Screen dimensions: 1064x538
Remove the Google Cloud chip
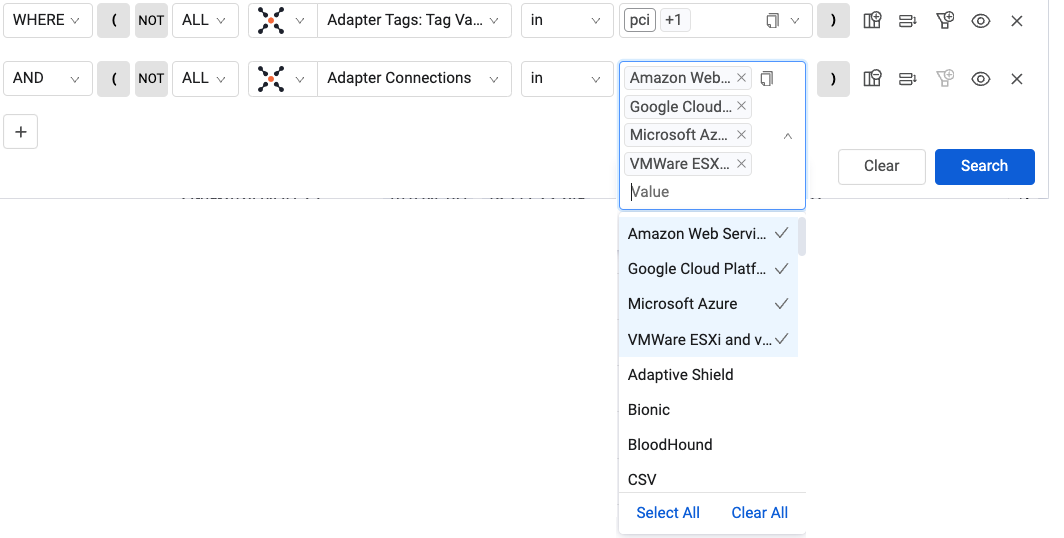pyautogui.click(x=741, y=106)
